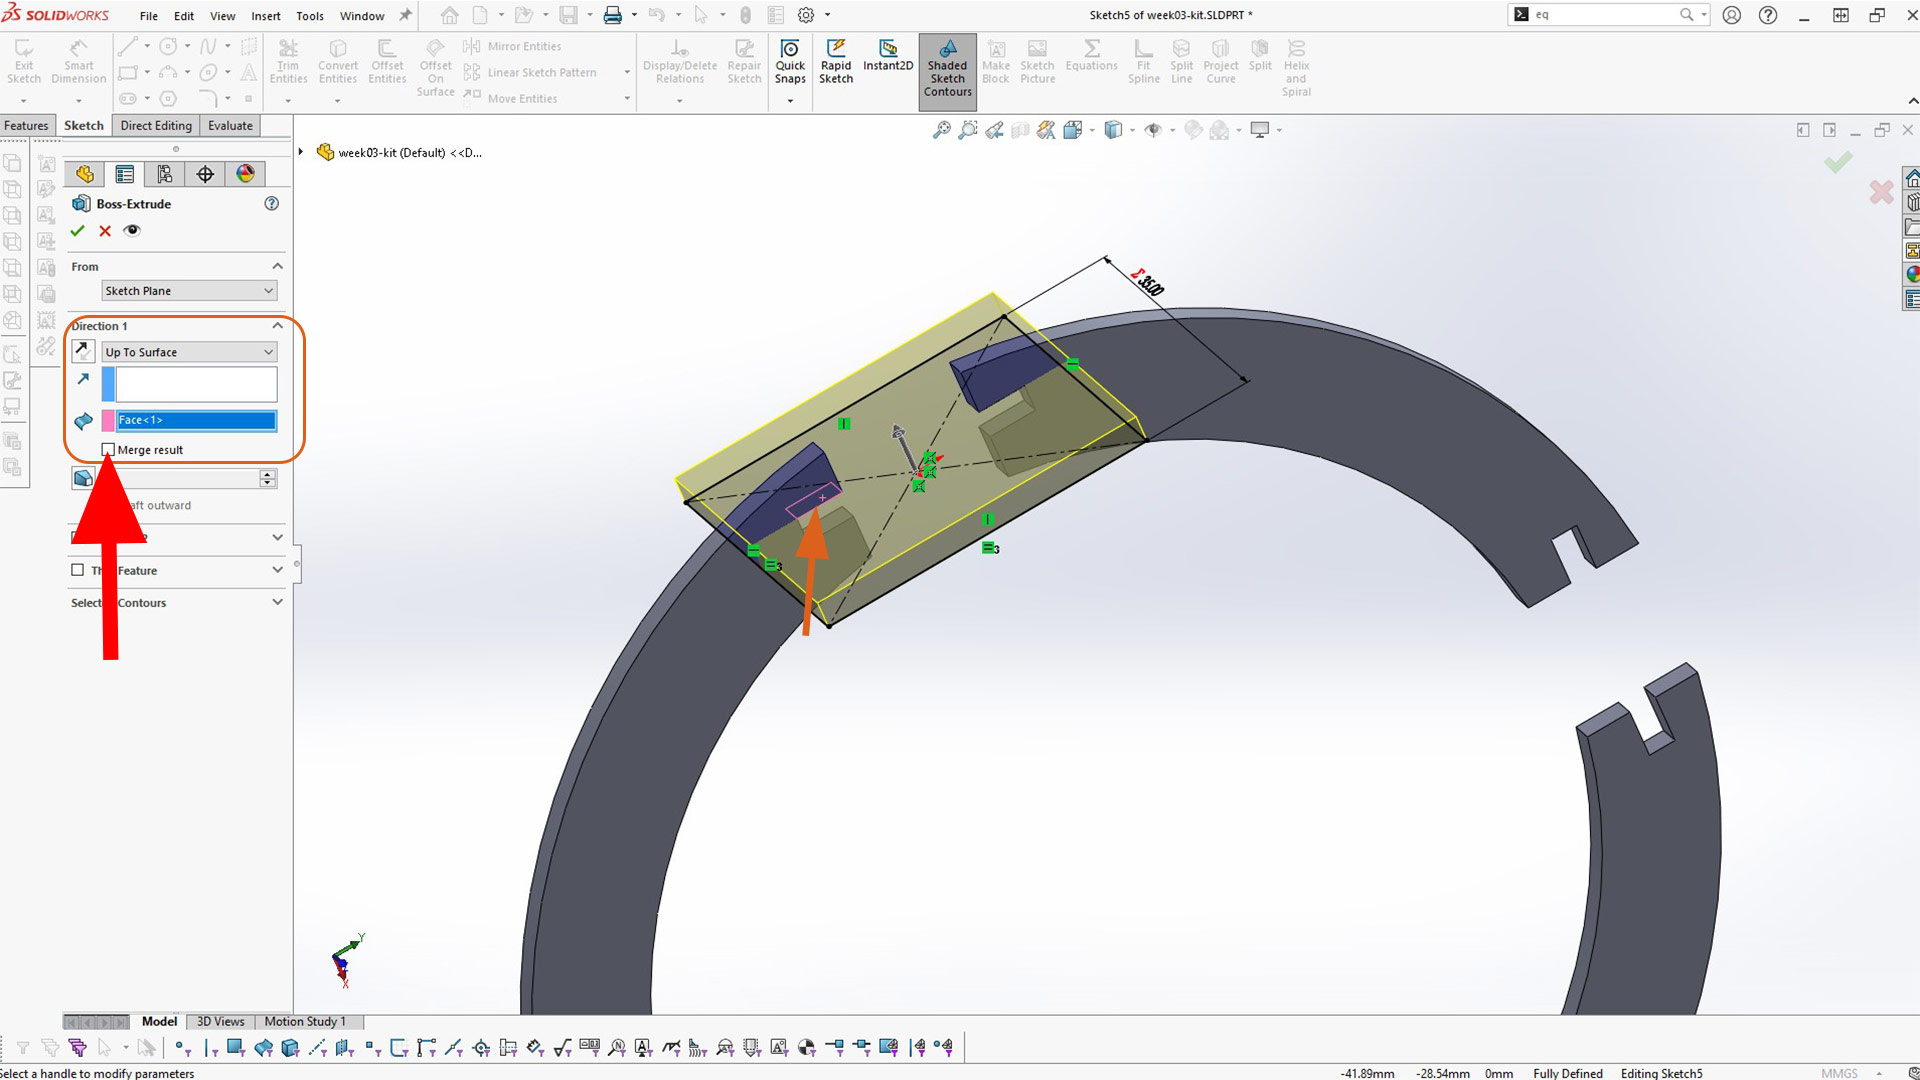
Task: Click the View Settings monitor icon
Action: point(1260,130)
